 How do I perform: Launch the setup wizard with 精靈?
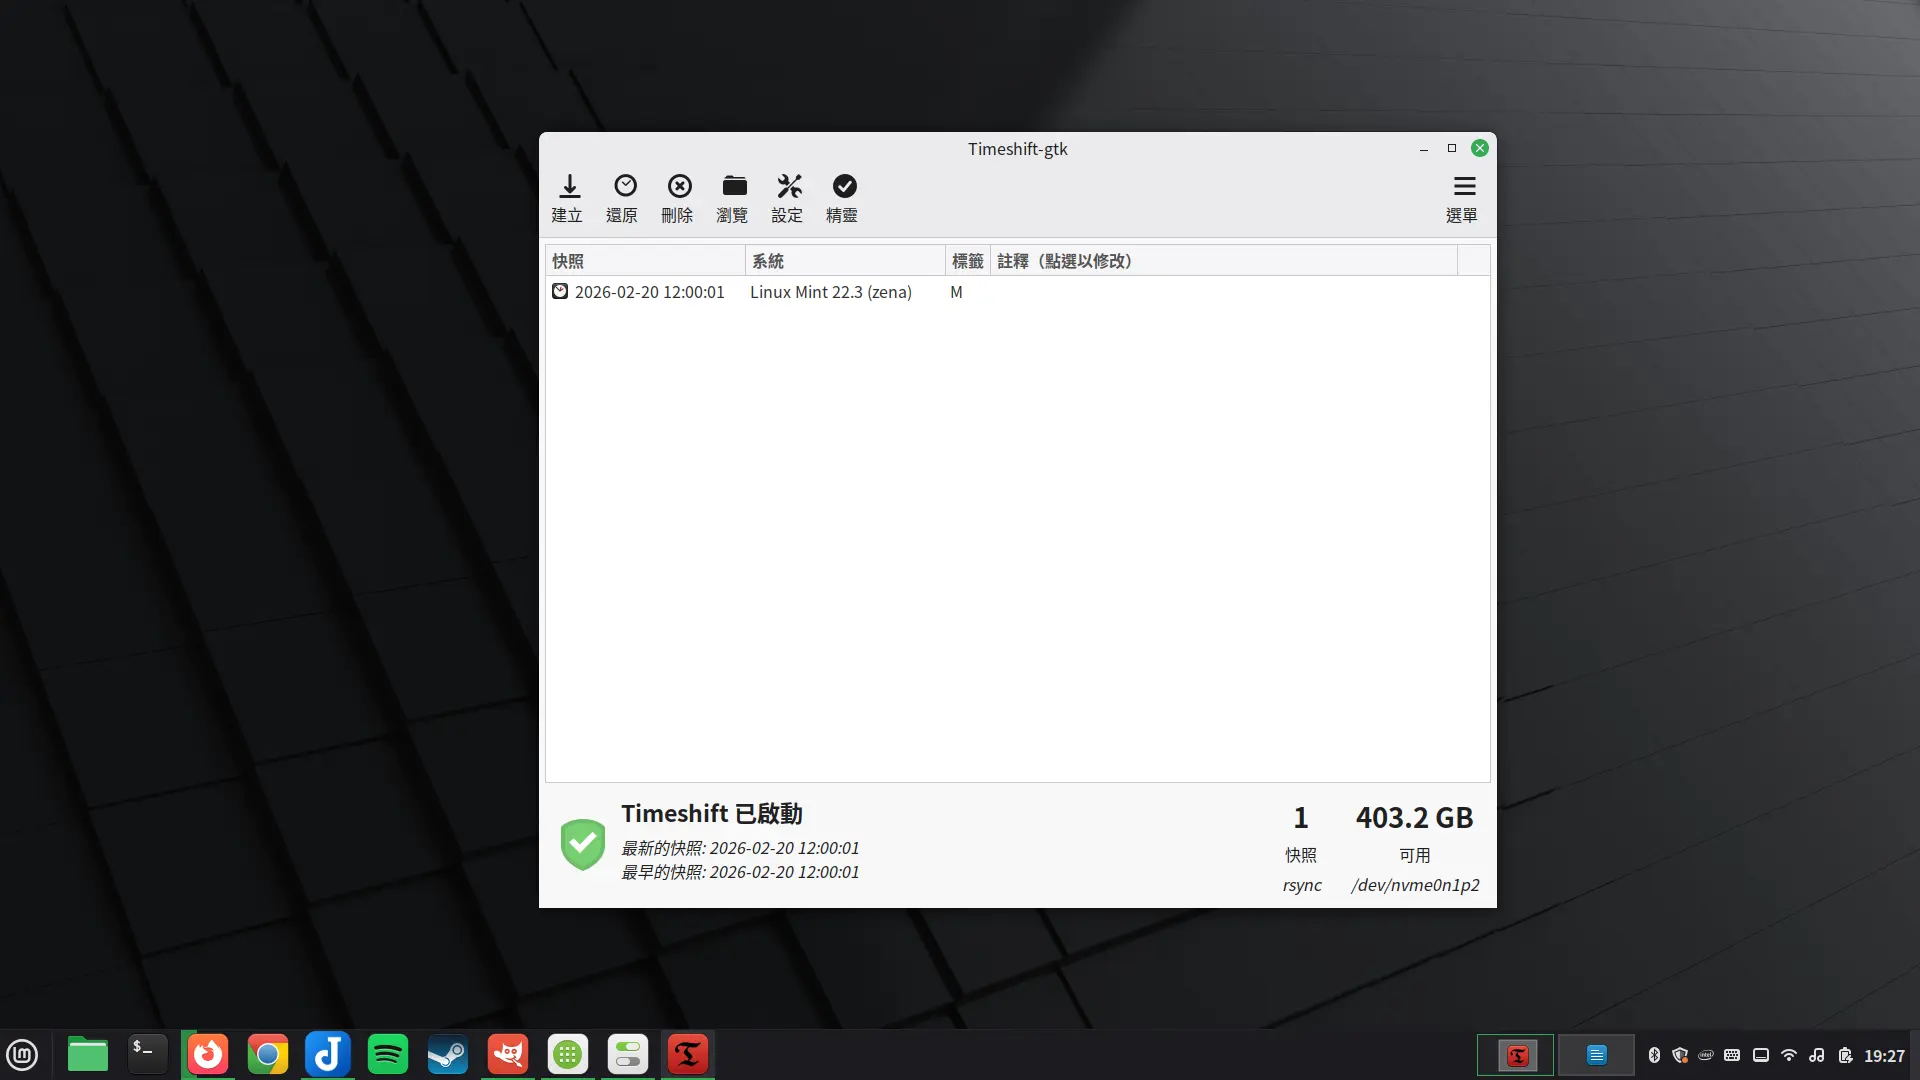pyautogui.click(x=843, y=197)
